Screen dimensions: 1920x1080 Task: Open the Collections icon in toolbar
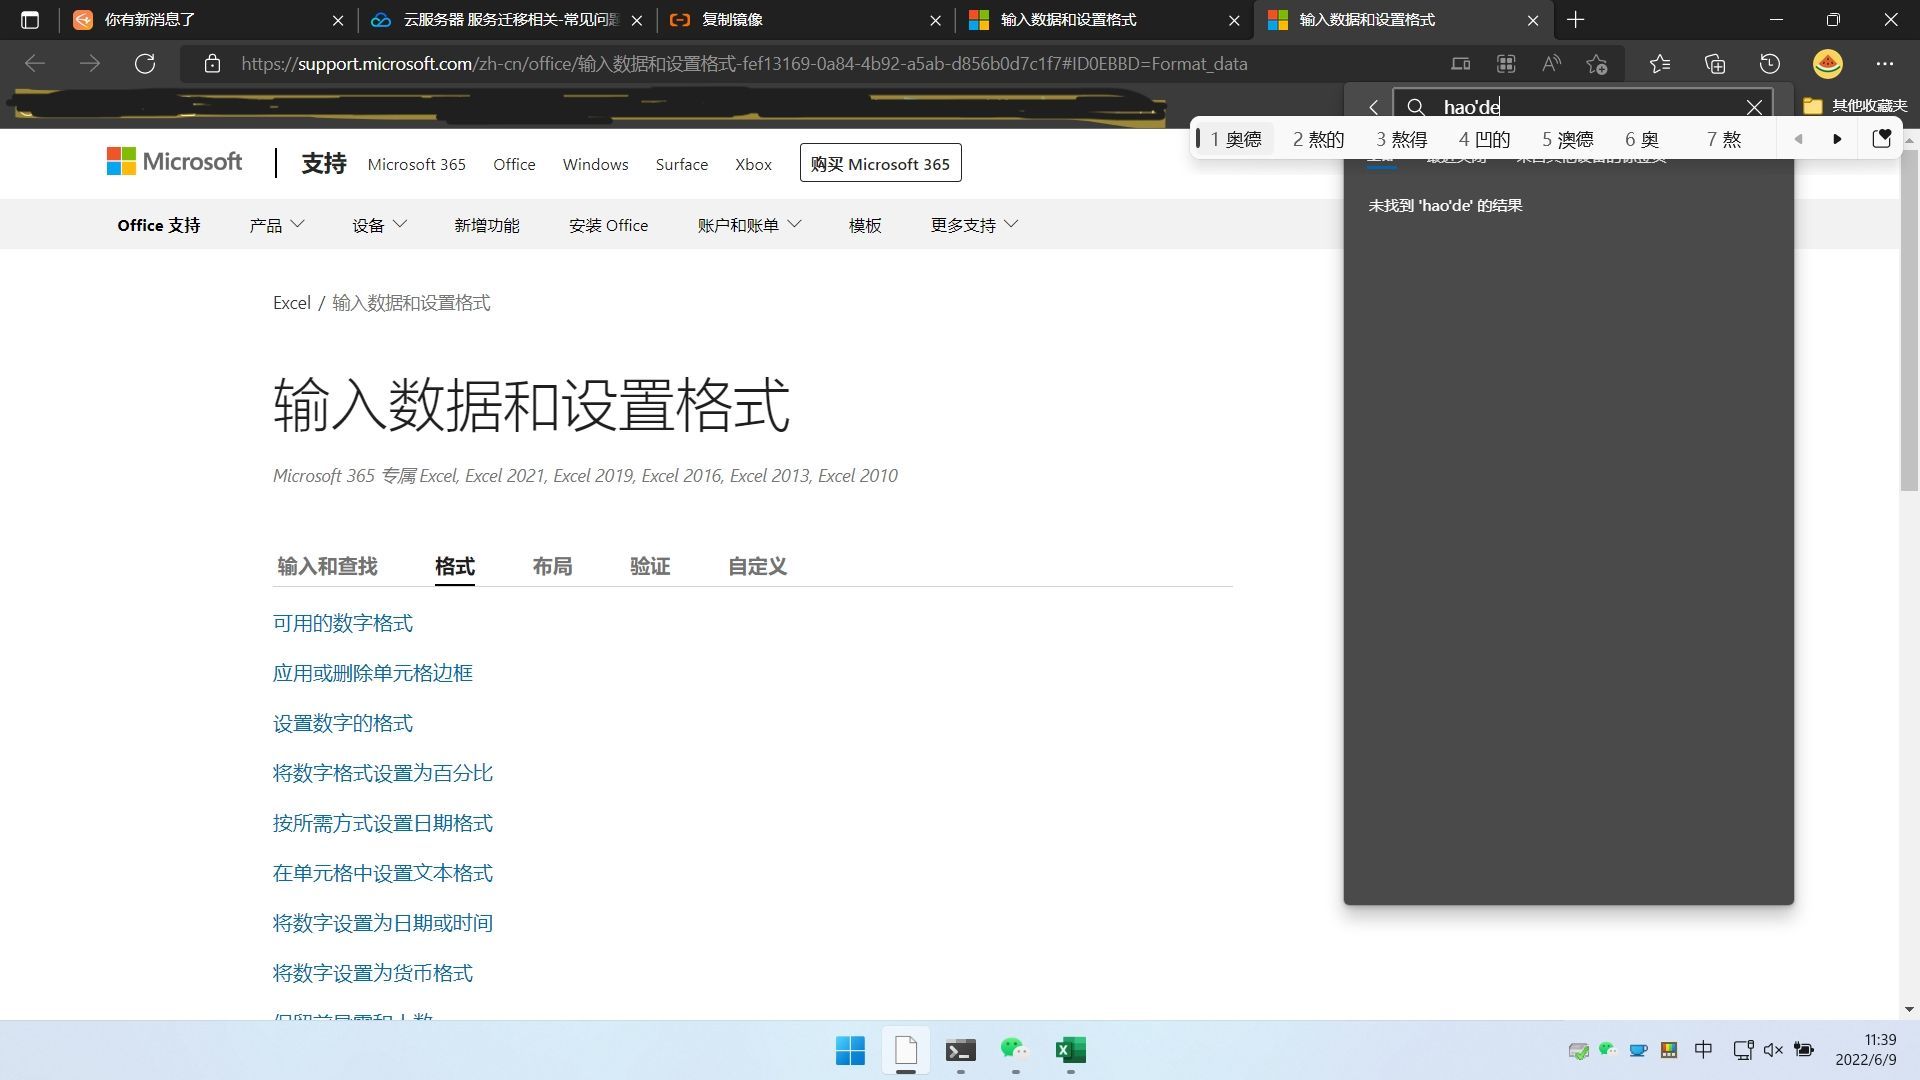pyautogui.click(x=1715, y=64)
